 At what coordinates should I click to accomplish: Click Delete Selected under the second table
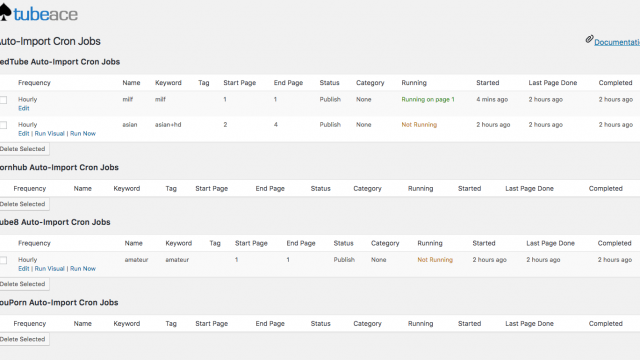coord(24,204)
